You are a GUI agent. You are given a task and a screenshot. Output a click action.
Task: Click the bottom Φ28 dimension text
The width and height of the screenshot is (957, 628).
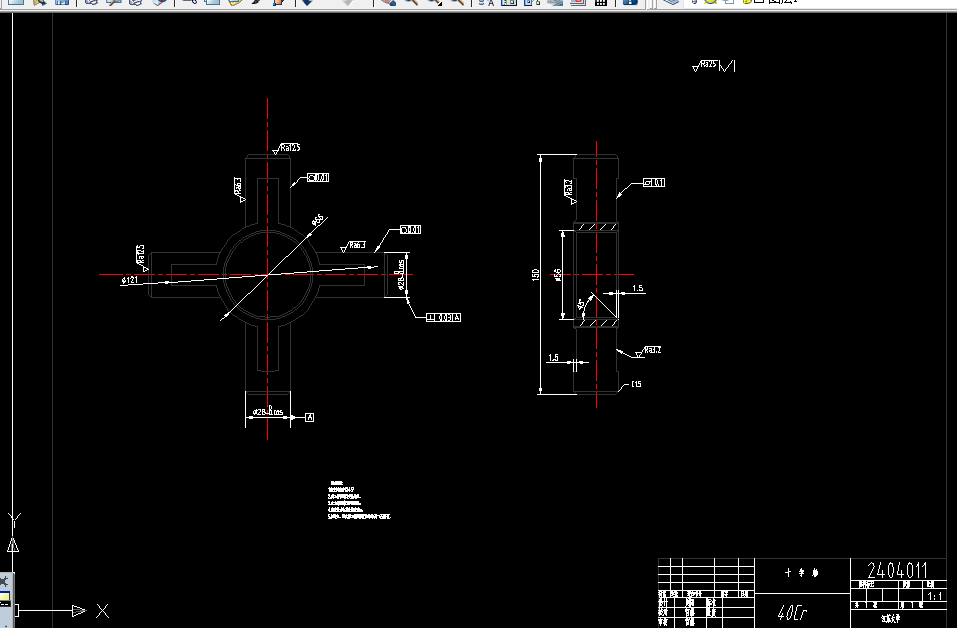tap(269, 412)
